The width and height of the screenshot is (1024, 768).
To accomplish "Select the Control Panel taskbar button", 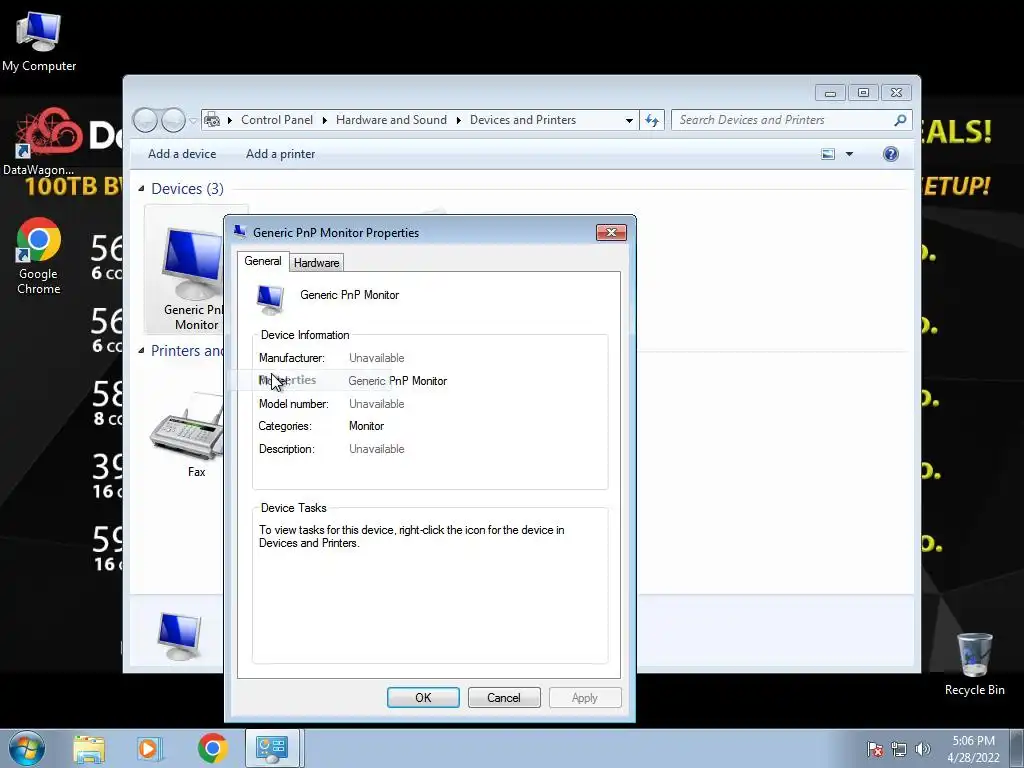I will pyautogui.click(x=272, y=748).
